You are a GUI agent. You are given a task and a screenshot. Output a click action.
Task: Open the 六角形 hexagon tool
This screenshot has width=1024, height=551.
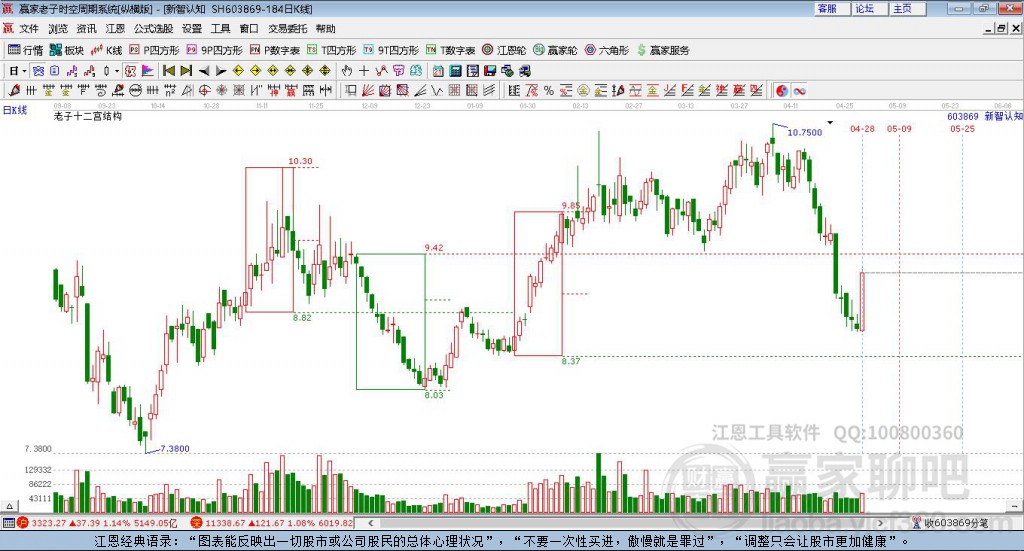click(x=607, y=50)
